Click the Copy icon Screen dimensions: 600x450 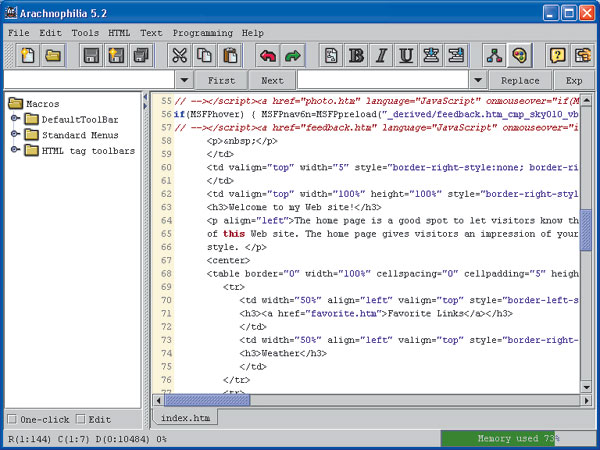204,55
